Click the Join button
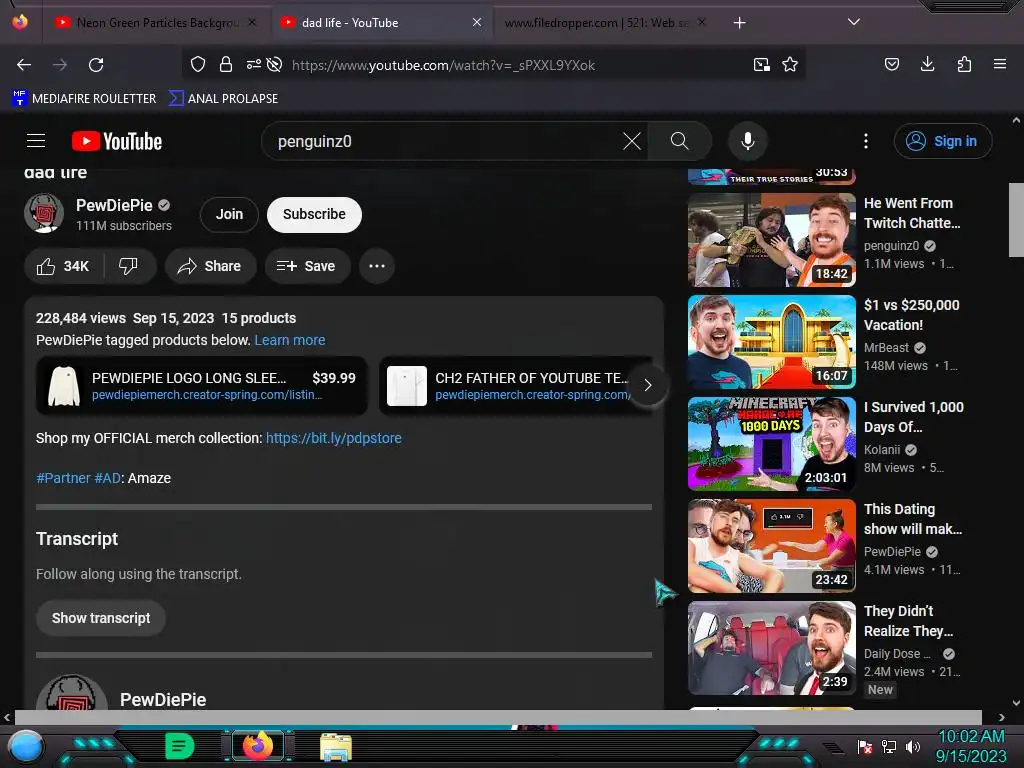1024x768 pixels. coord(229,214)
